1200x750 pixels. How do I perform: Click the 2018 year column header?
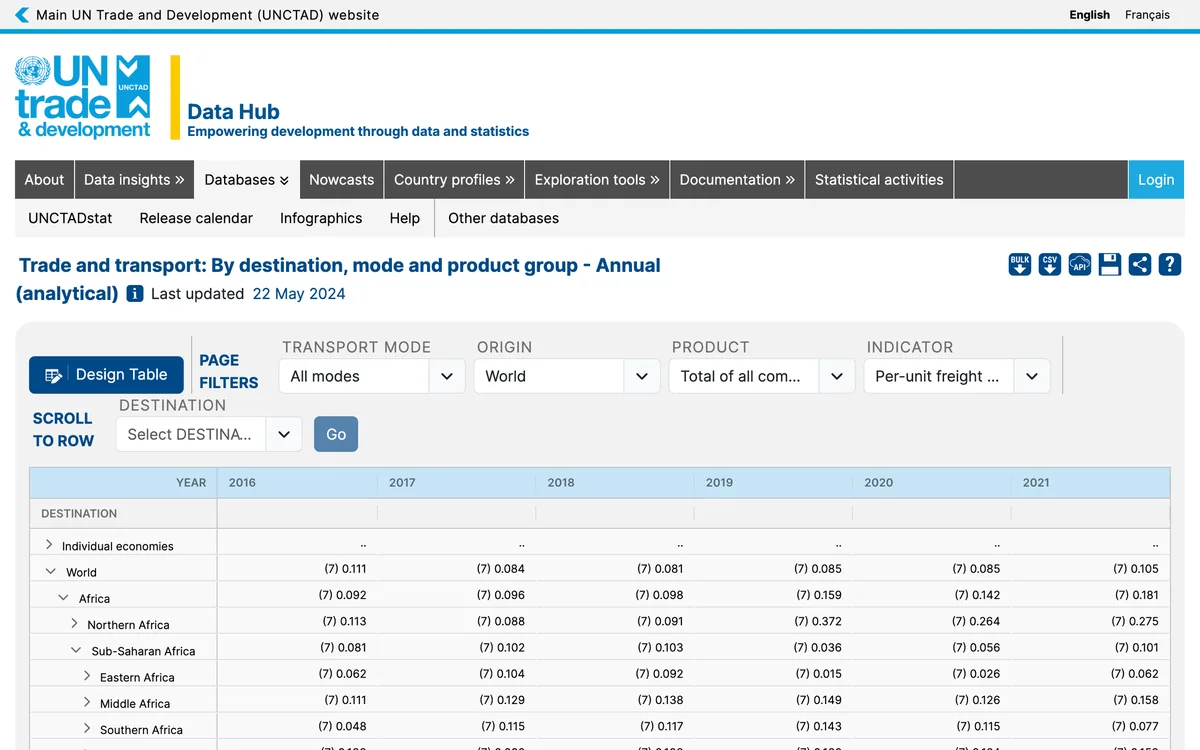pyautogui.click(x=561, y=482)
